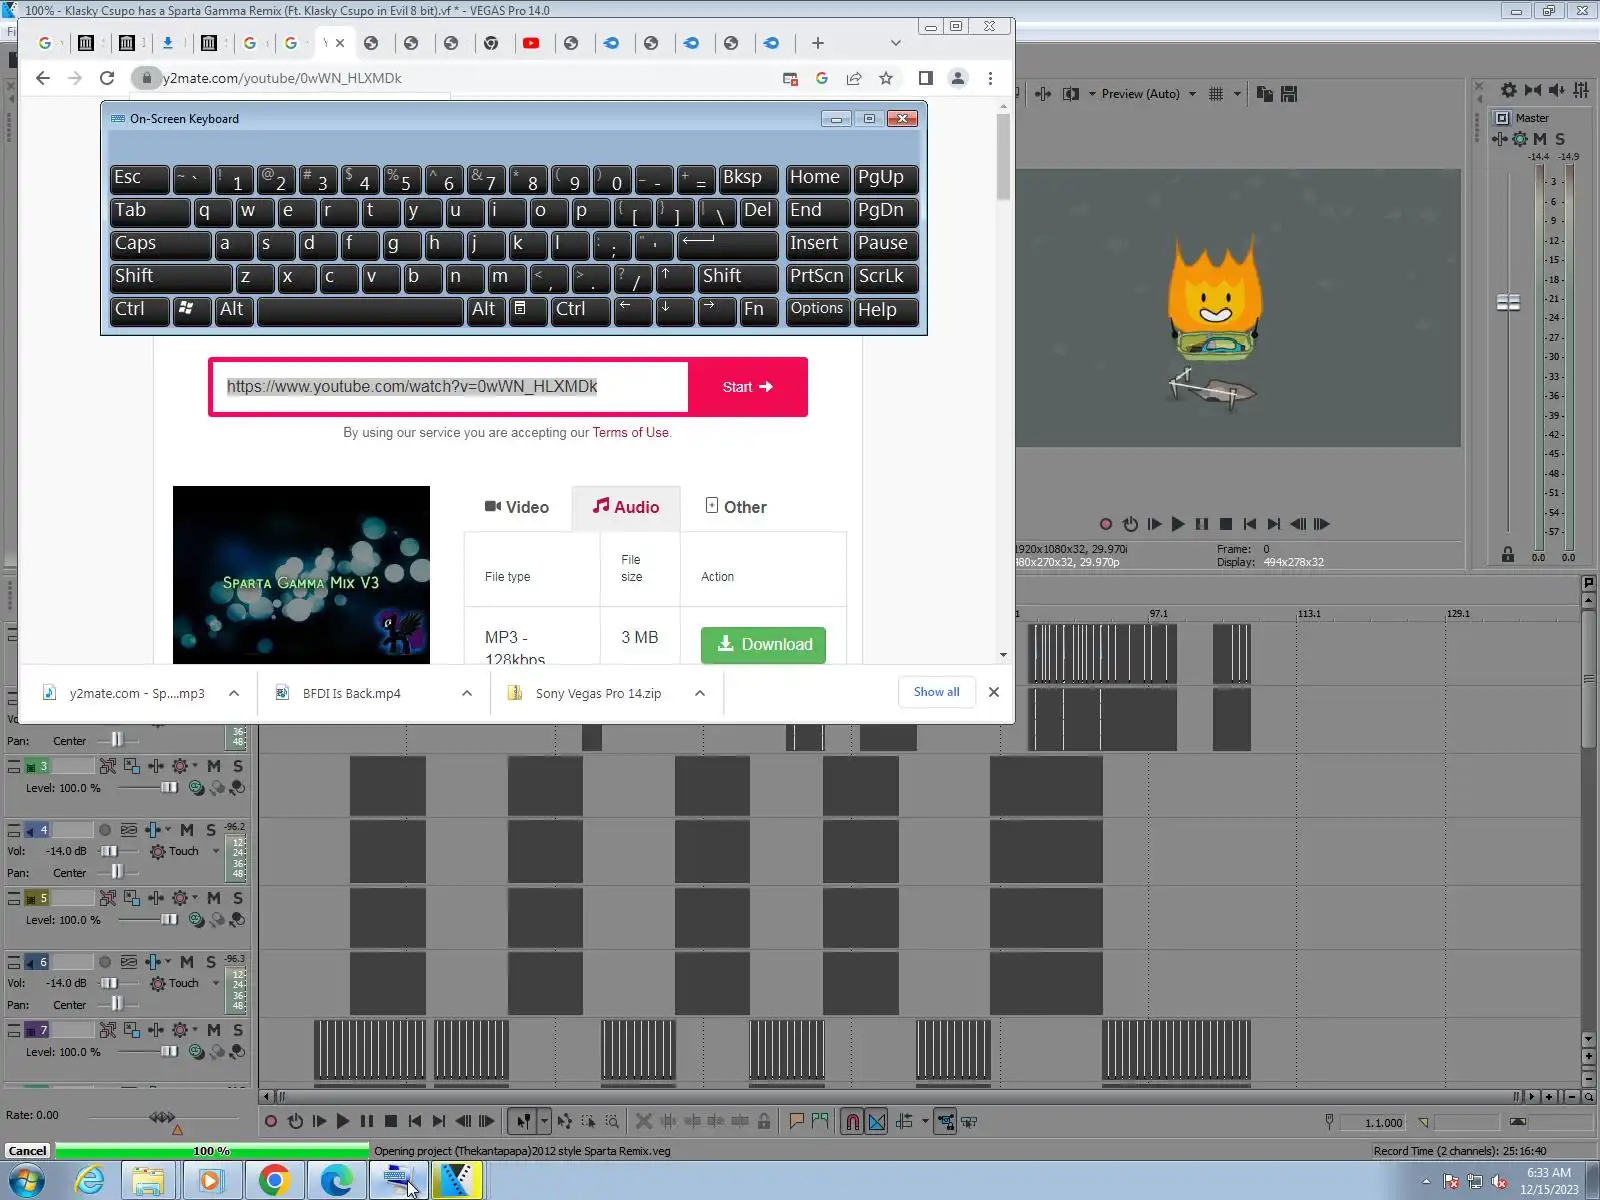Open Mixing Console from Master Bus panel
The height and width of the screenshot is (1200, 1600).
pyautogui.click(x=1581, y=90)
